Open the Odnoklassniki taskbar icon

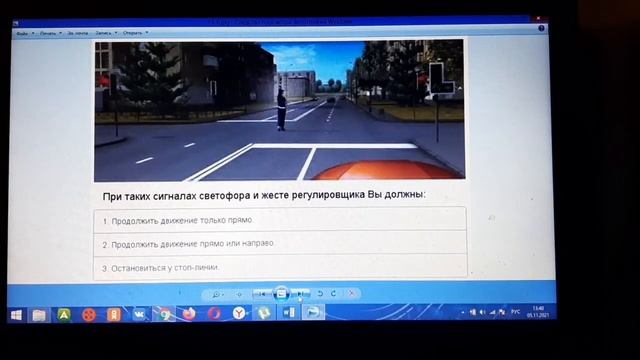coord(114,315)
